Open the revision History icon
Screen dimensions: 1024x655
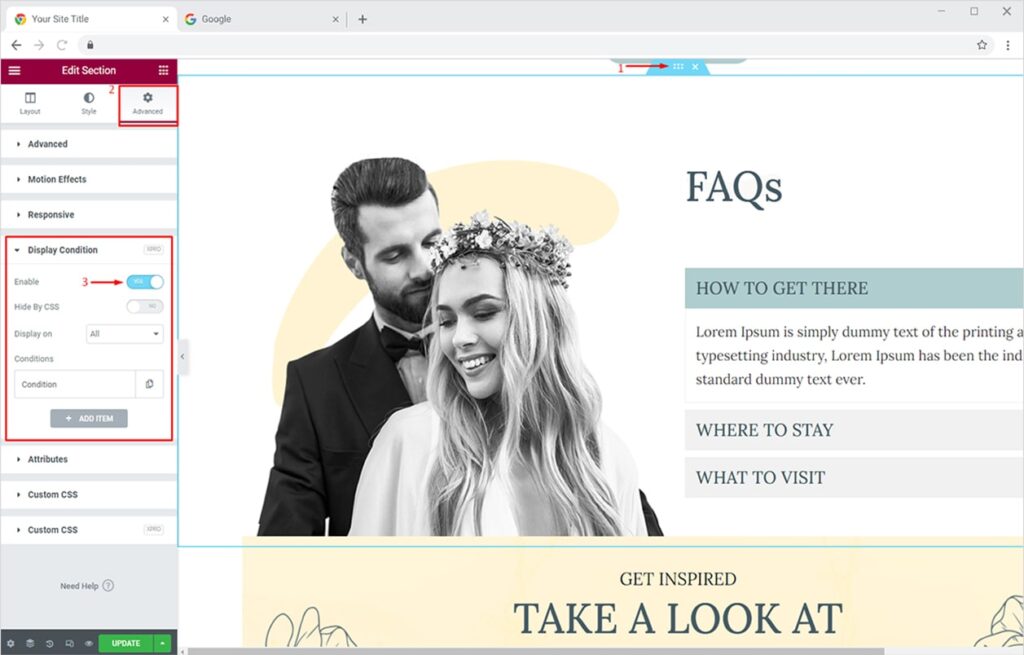point(50,643)
